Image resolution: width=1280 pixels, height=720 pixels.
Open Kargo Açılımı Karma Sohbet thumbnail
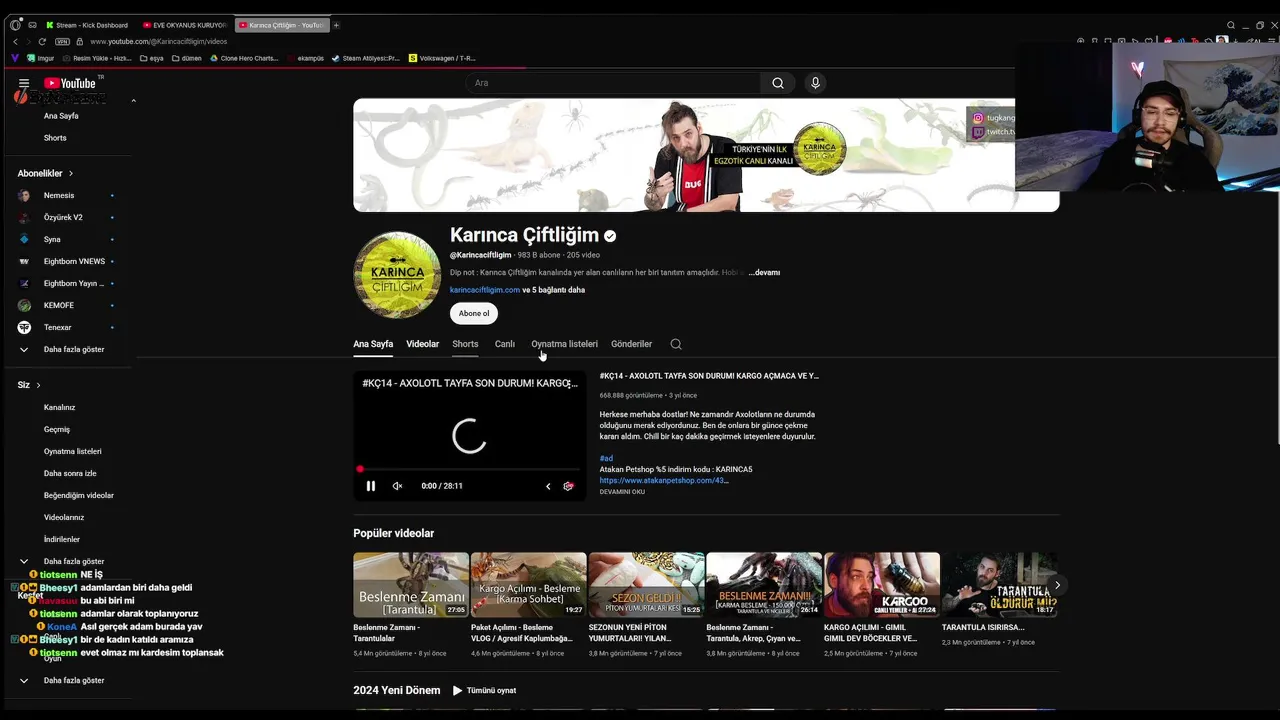click(529, 584)
